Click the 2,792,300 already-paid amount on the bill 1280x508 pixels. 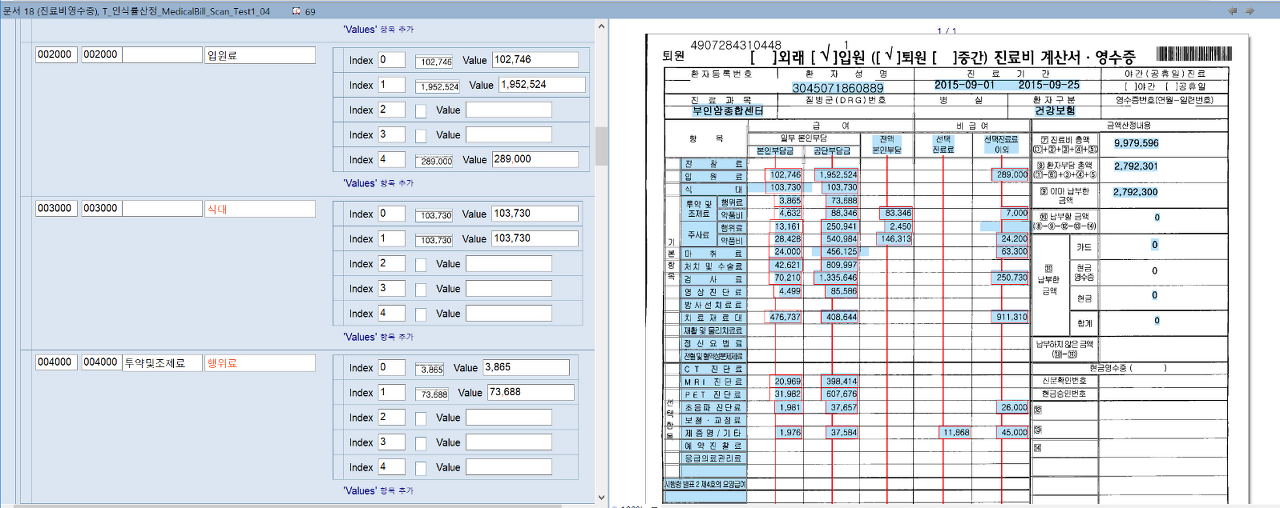[1135, 192]
